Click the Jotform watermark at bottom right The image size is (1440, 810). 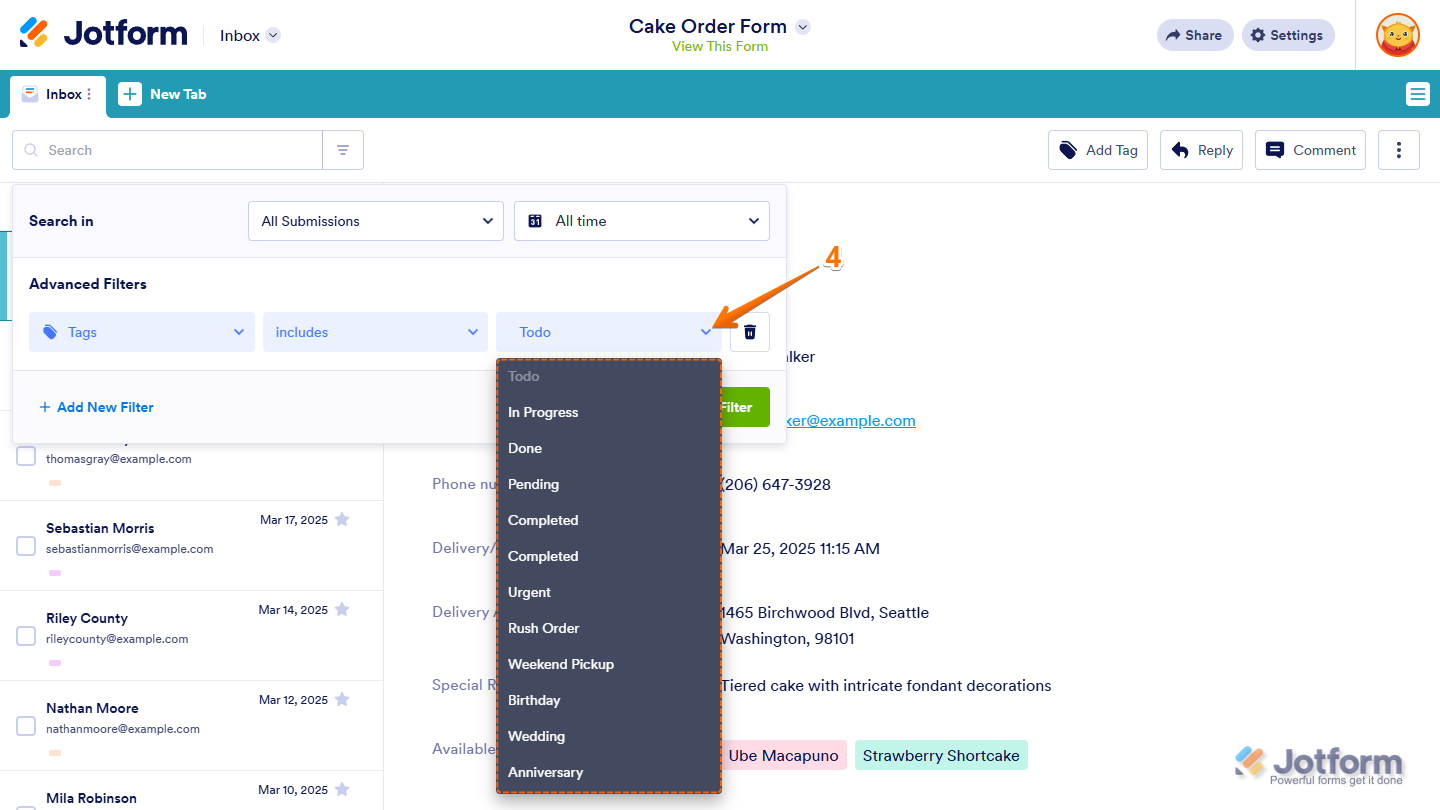(1318, 763)
